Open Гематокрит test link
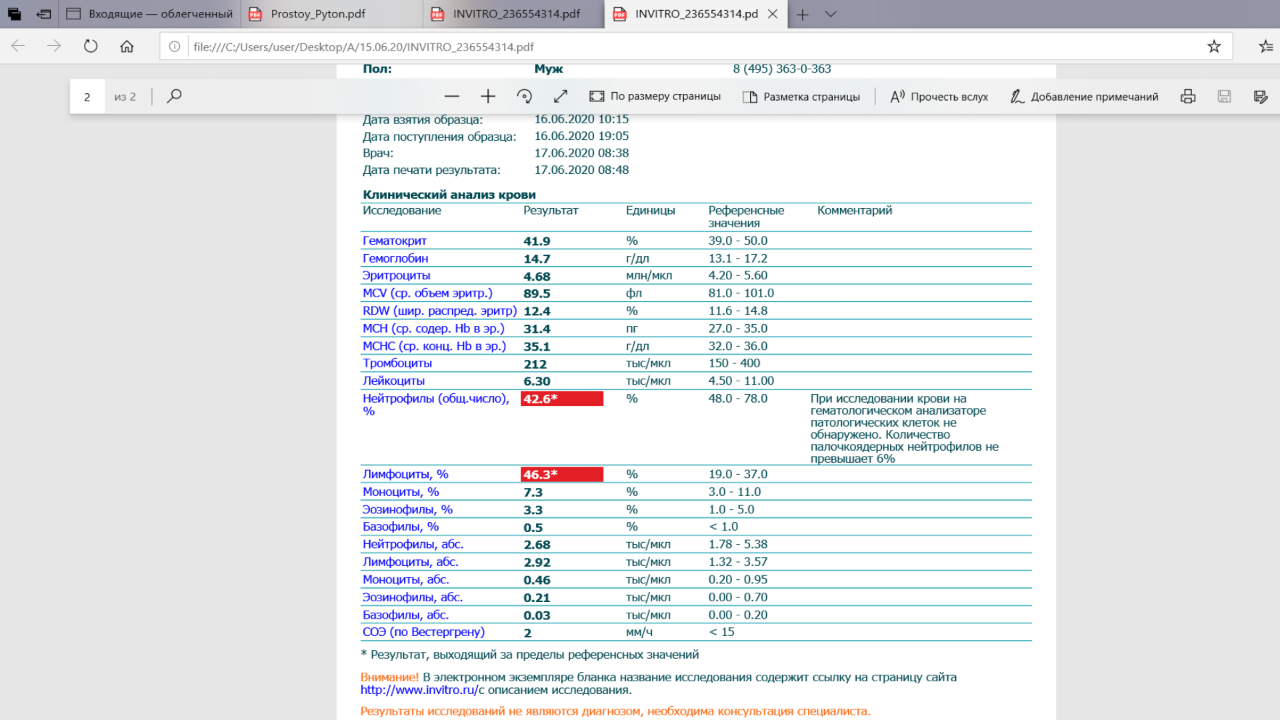Screen dimensions: 1280x720 pos(394,241)
